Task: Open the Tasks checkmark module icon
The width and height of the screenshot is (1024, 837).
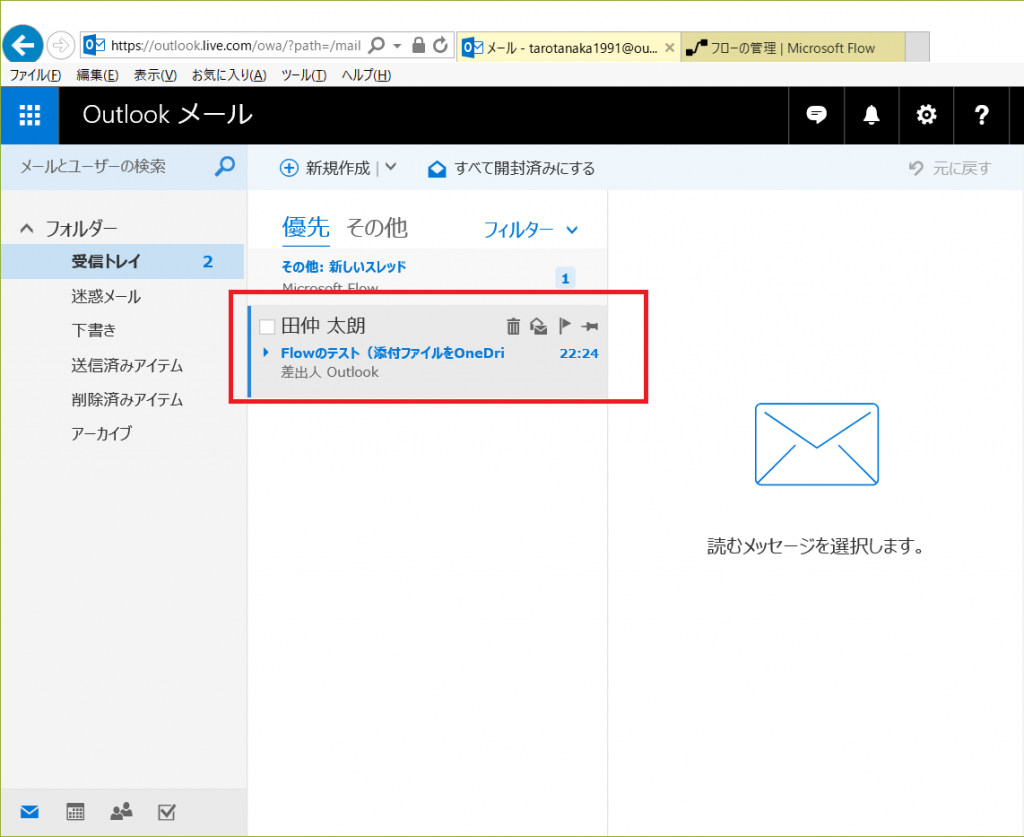Action: [x=167, y=812]
